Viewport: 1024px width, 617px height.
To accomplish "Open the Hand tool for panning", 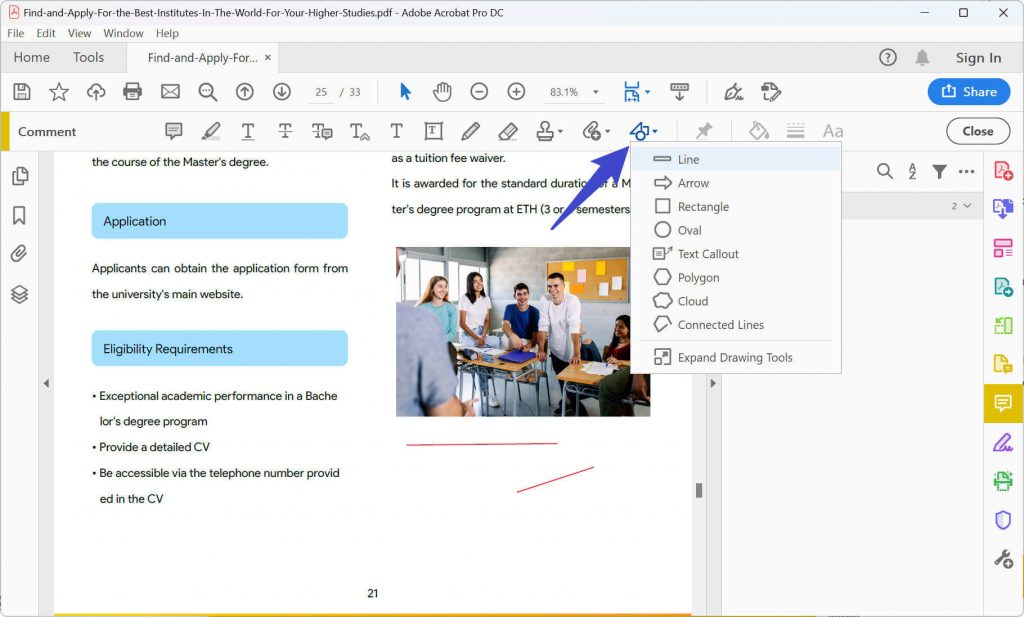I will coord(442,91).
